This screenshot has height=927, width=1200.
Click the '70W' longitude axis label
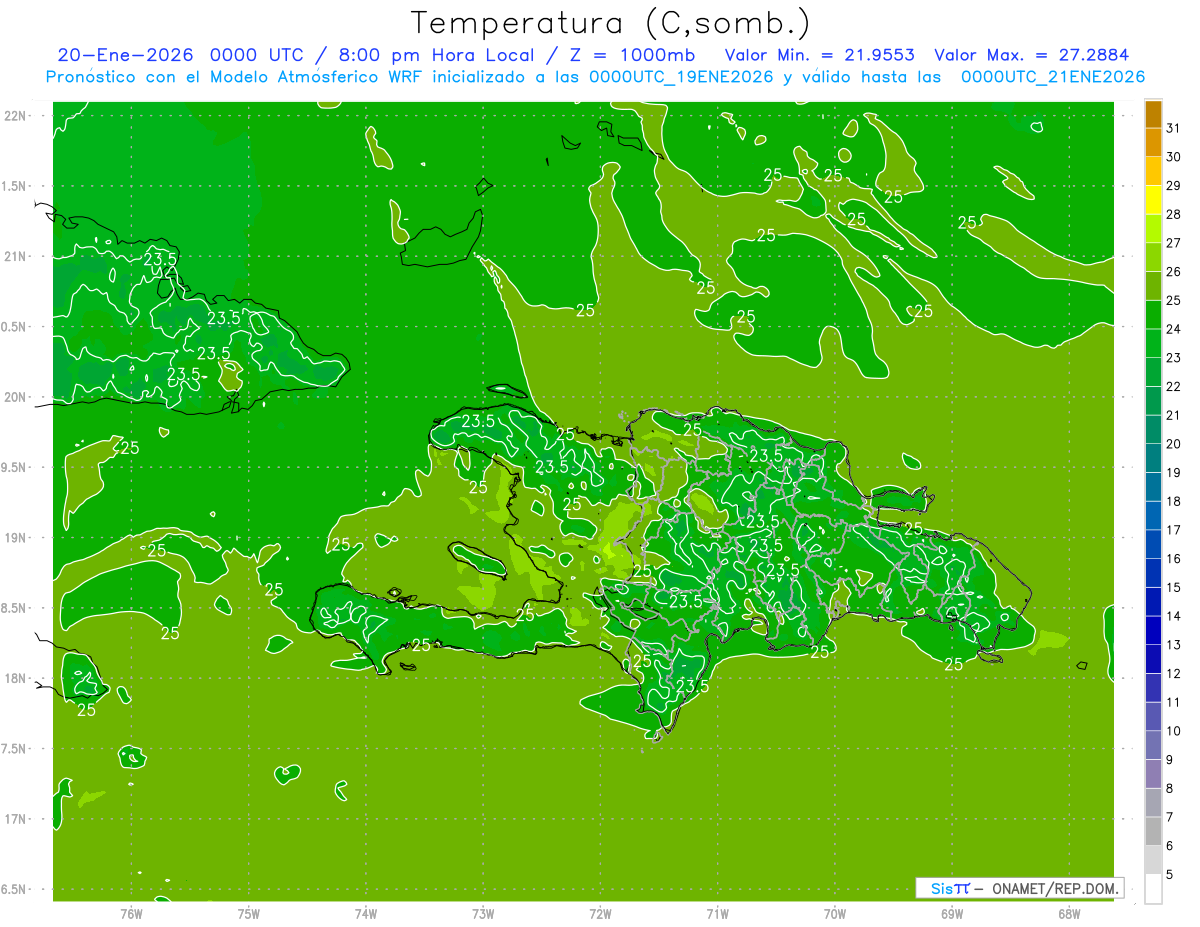point(834,914)
